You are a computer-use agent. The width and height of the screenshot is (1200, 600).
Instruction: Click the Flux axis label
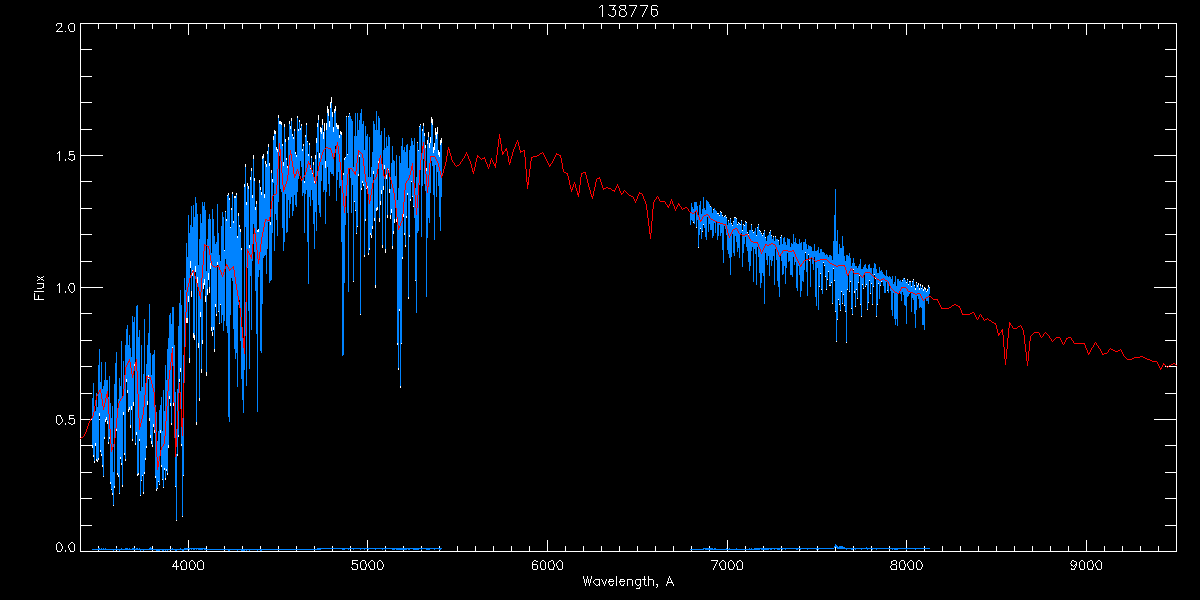[40, 288]
